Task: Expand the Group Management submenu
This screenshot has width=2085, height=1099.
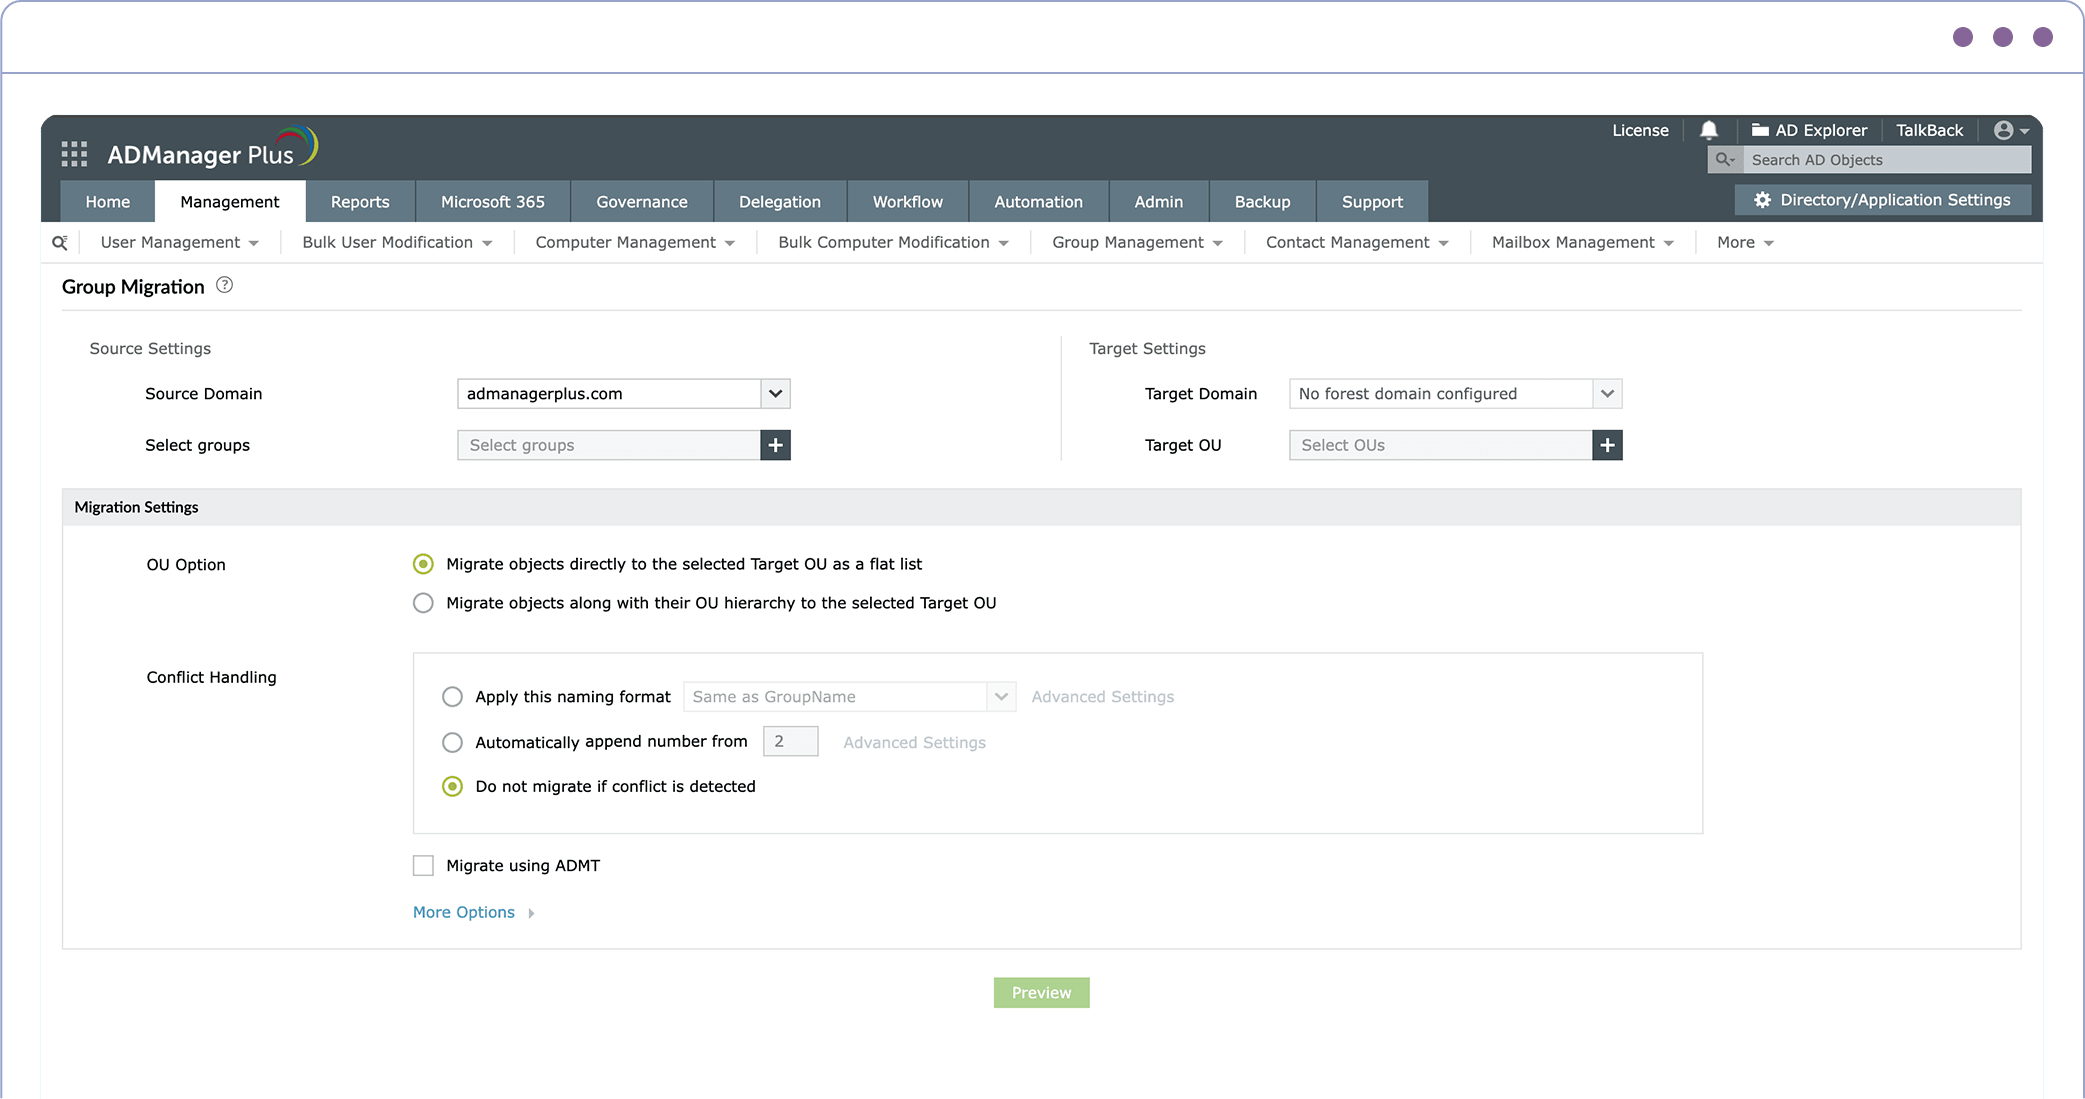Action: pos(1137,242)
